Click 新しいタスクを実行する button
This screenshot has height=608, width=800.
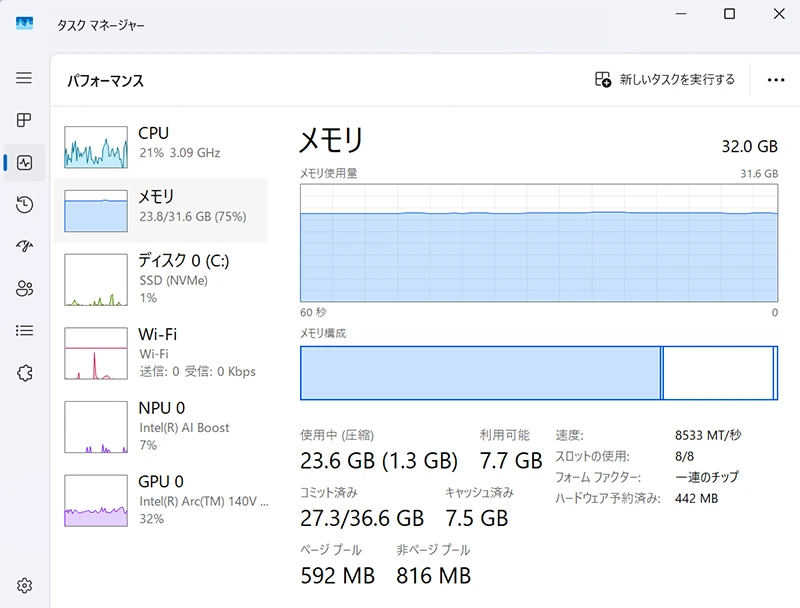(665, 80)
